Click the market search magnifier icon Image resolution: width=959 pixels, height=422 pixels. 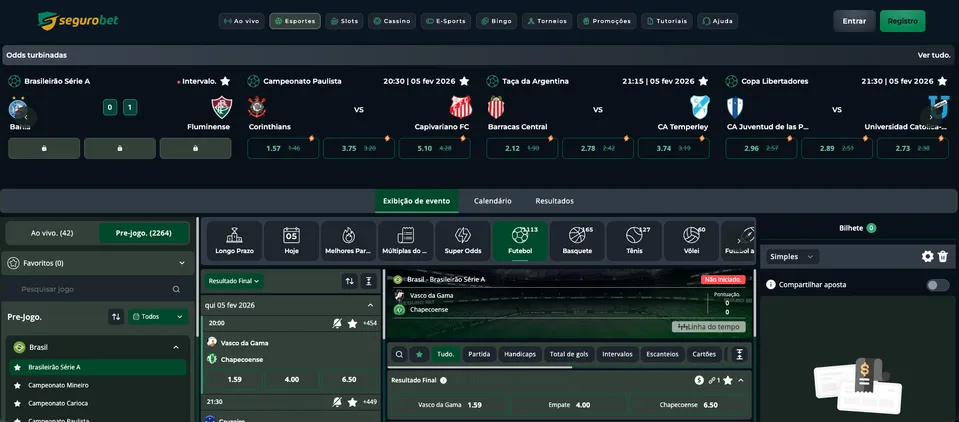(399, 354)
